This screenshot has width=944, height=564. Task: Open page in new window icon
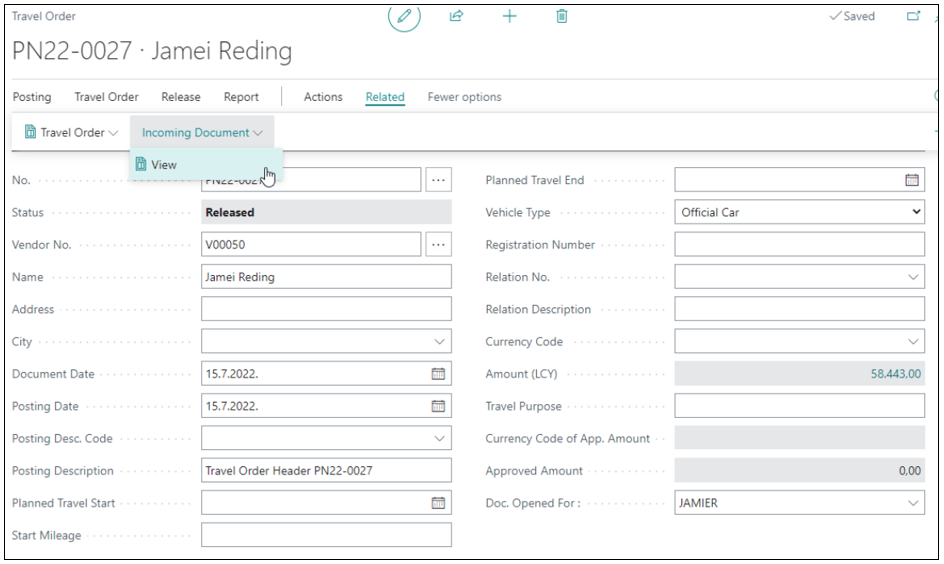pyautogui.click(x=914, y=16)
